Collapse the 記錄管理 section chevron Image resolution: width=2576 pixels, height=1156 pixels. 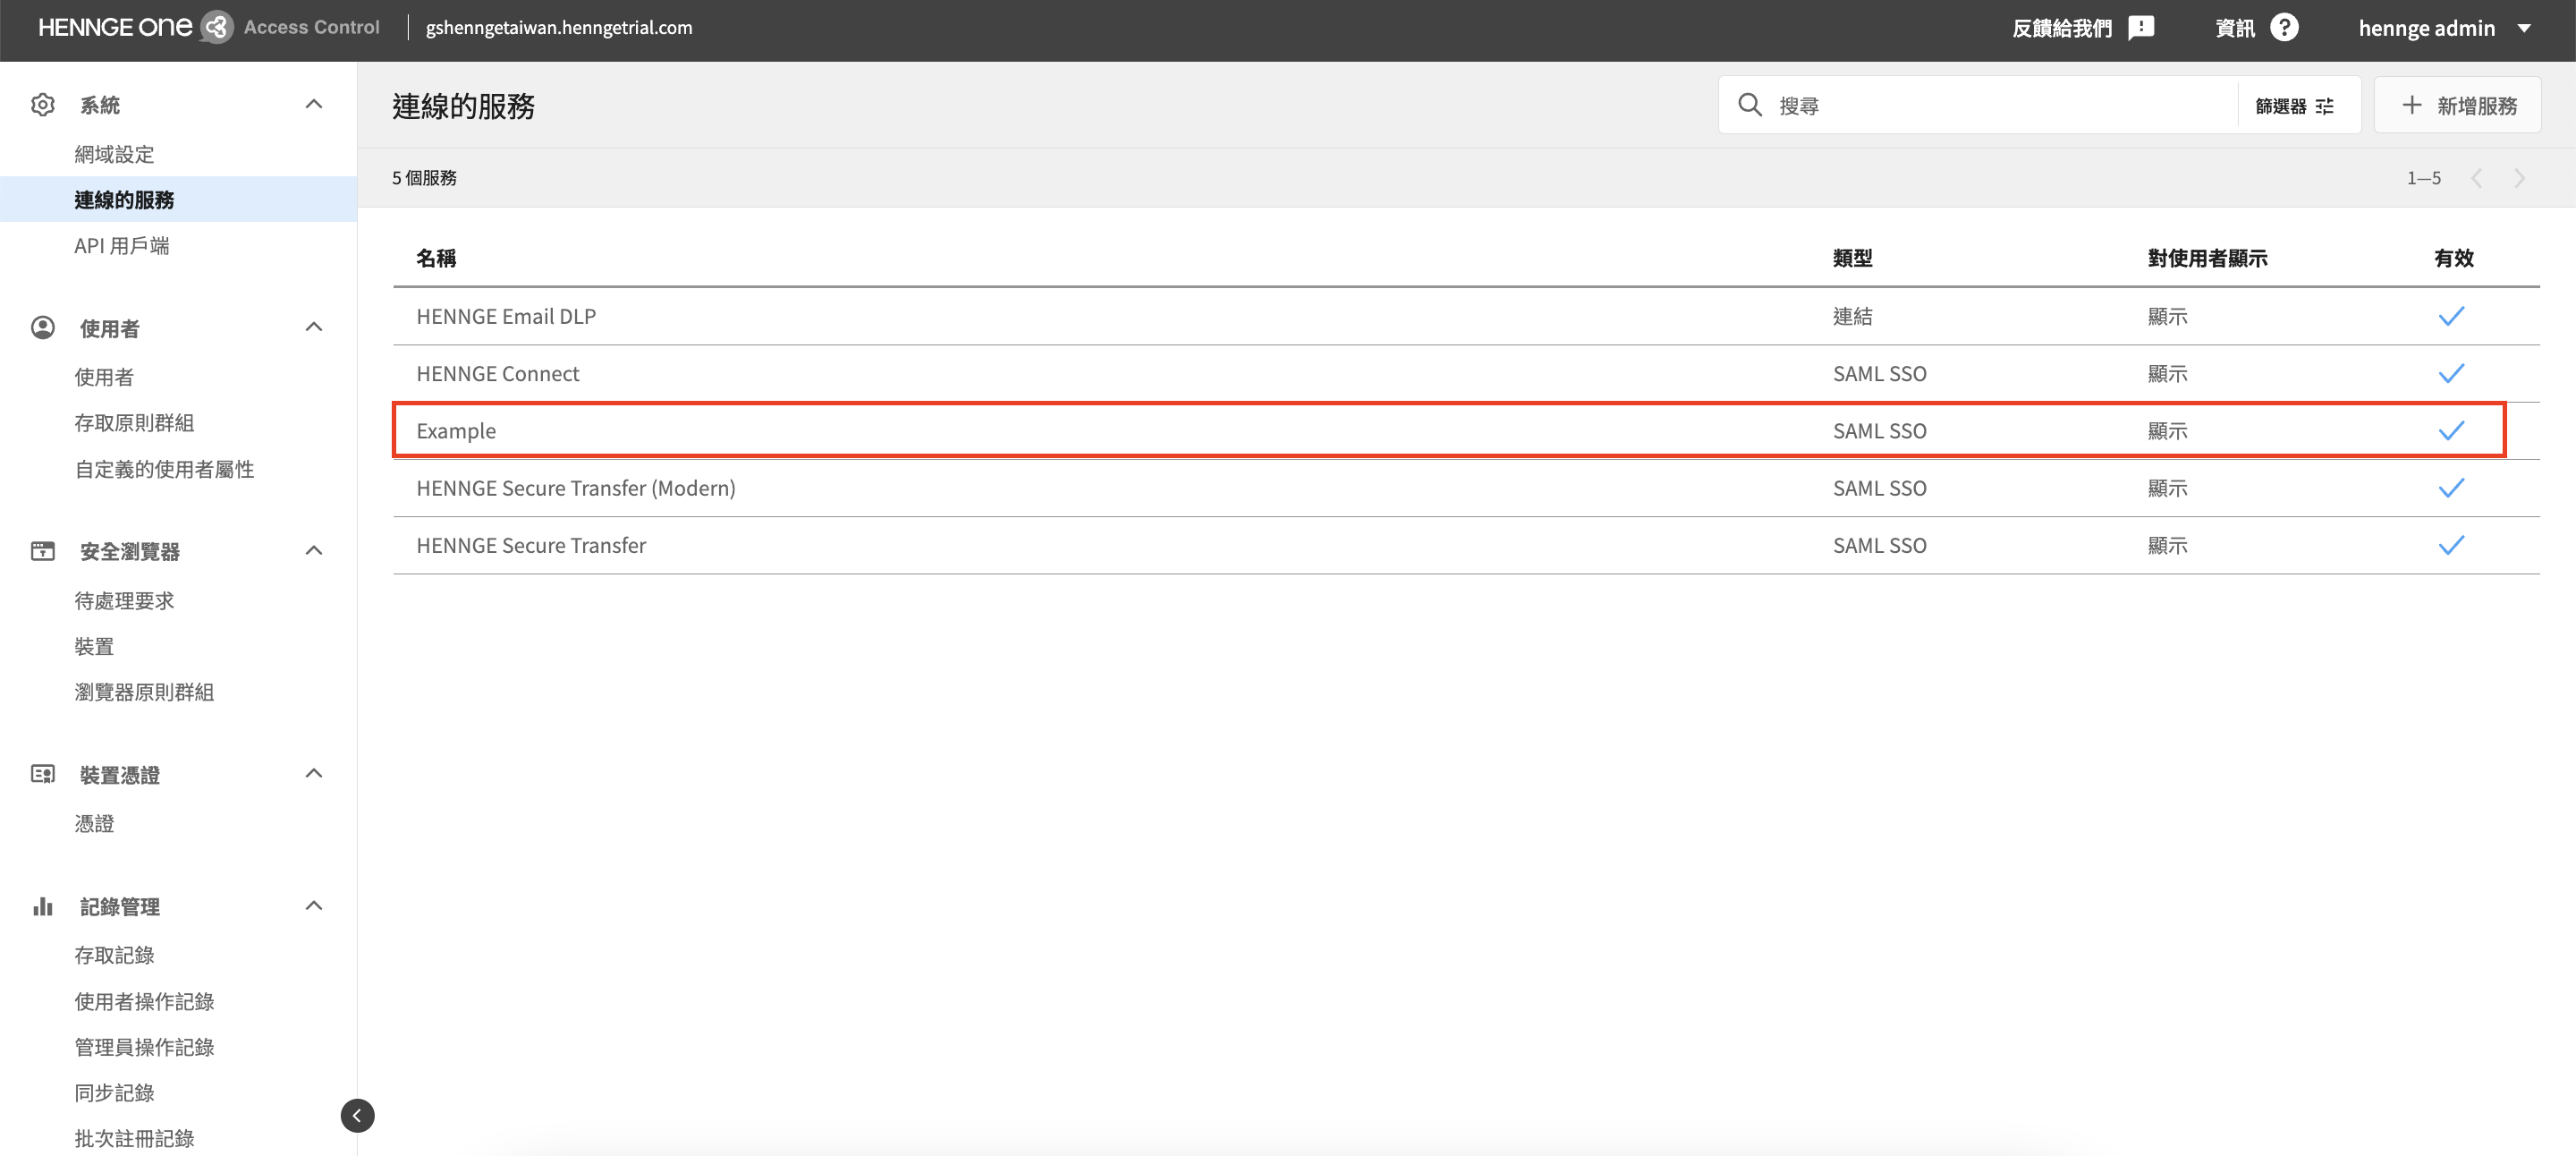[x=314, y=906]
